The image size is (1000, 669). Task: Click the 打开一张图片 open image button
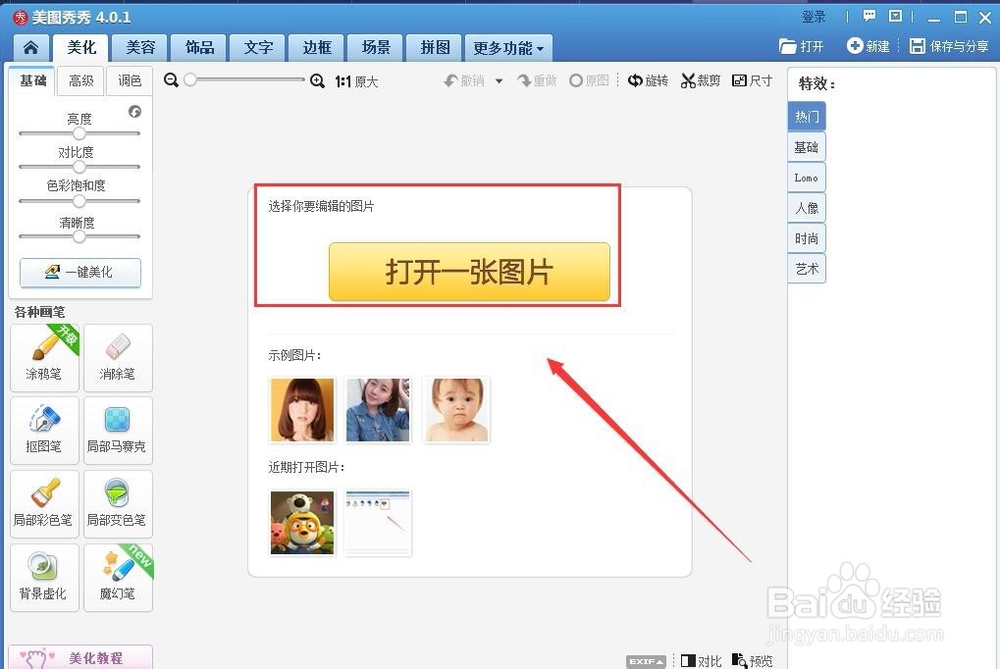click(x=470, y=272)
